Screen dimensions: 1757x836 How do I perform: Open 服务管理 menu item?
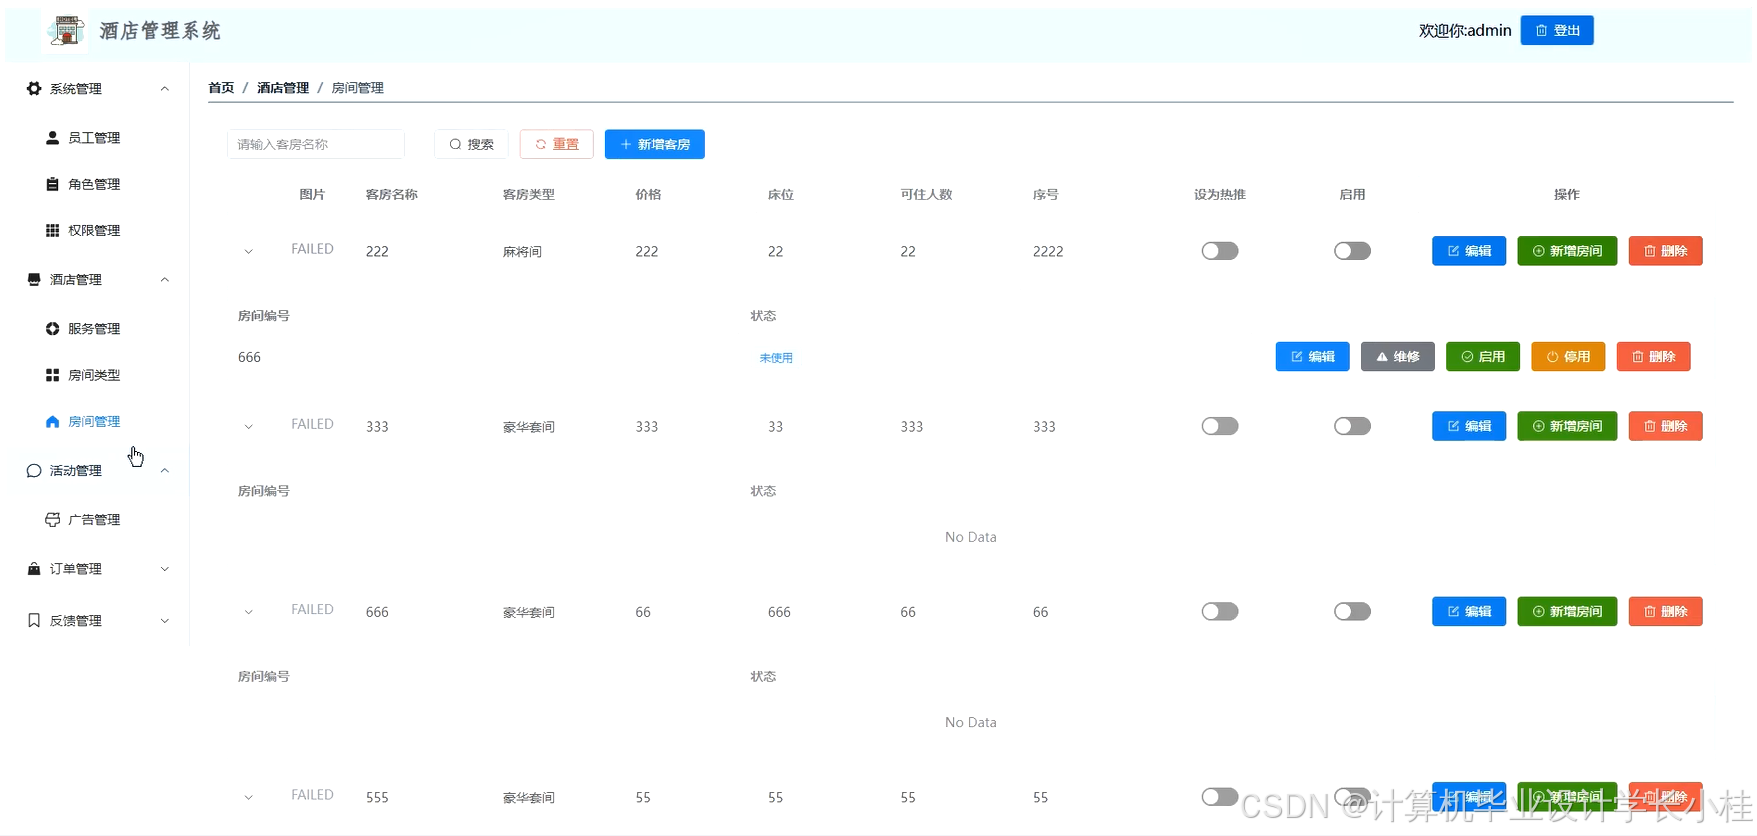96,329
